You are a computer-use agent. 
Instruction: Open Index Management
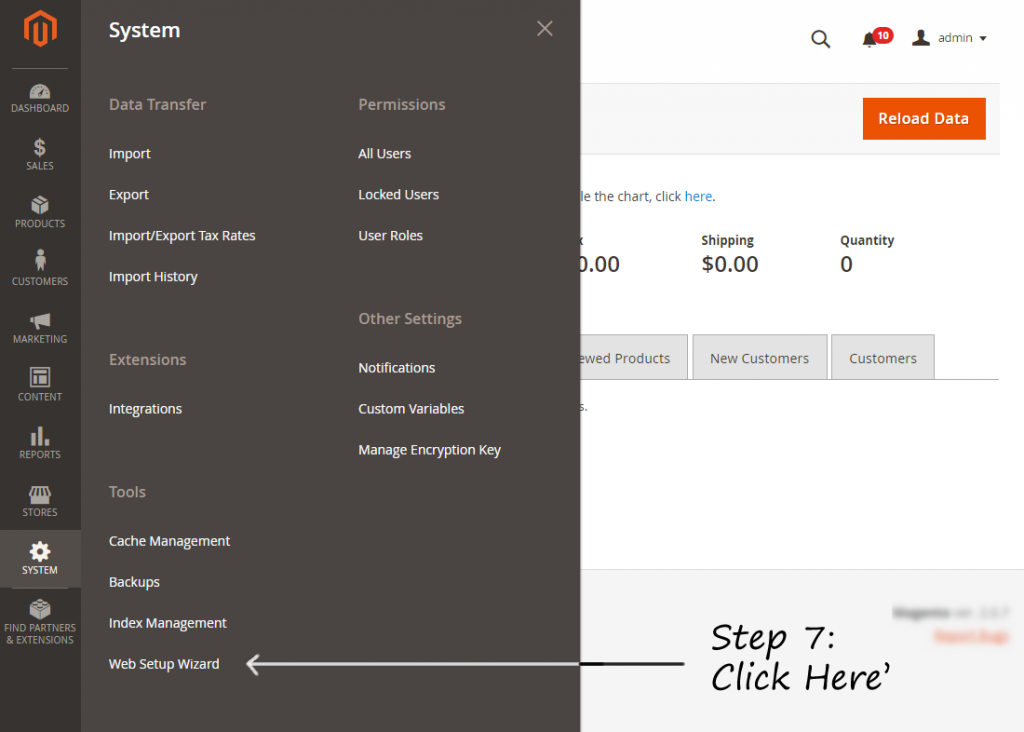[x=167, y=623]
